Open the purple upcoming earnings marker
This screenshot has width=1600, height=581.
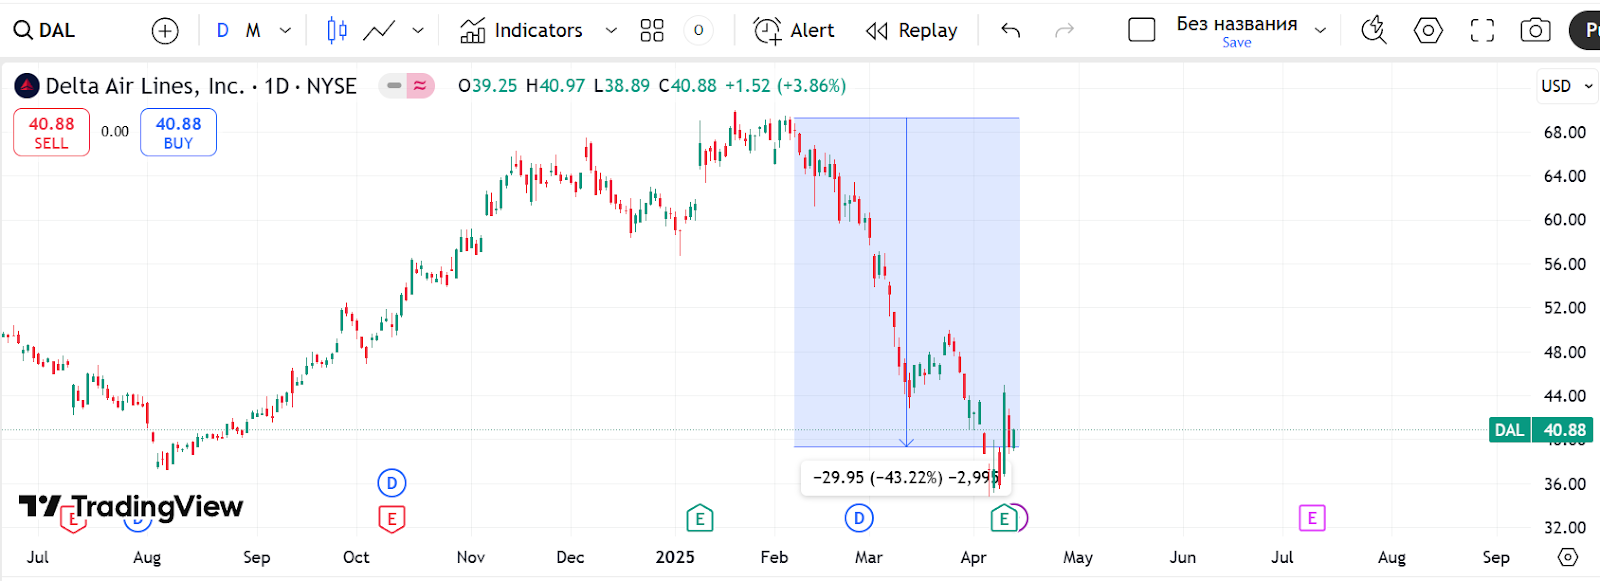point(1312,518)
